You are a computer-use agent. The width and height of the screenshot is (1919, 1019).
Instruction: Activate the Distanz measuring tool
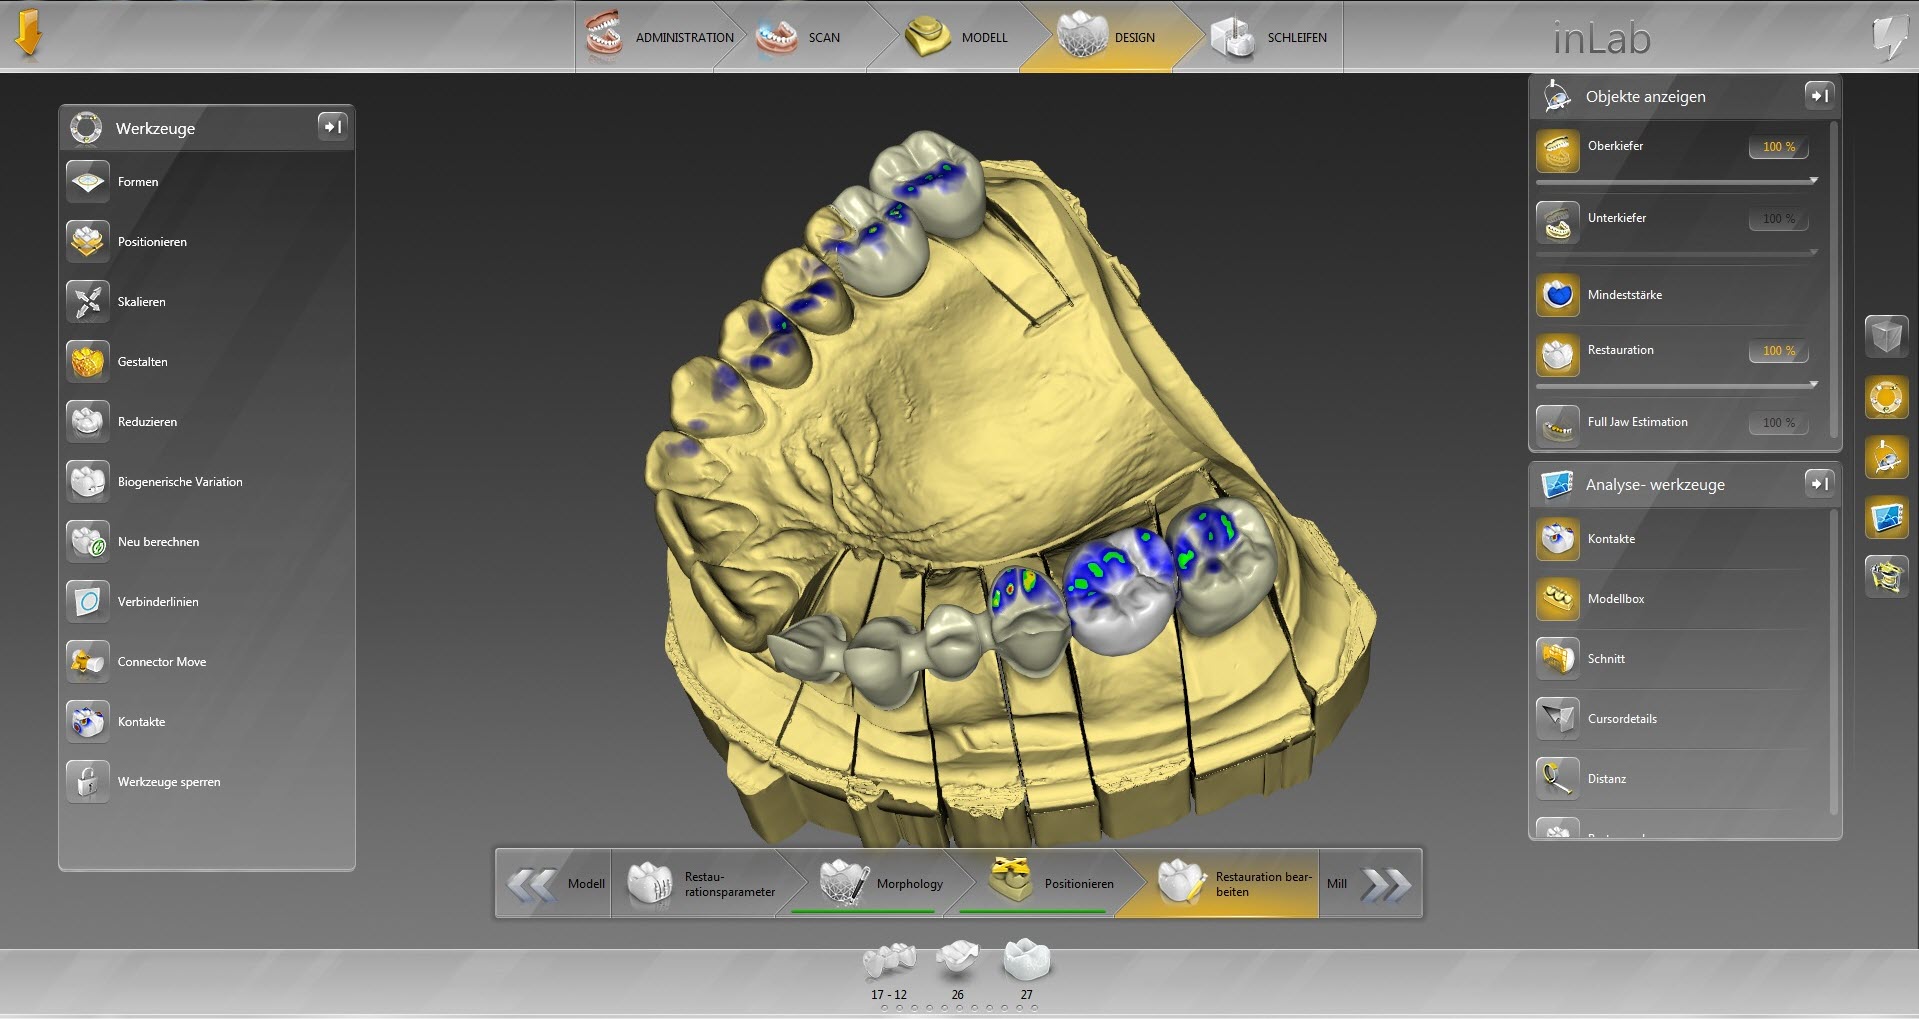tap(1557, 779)
